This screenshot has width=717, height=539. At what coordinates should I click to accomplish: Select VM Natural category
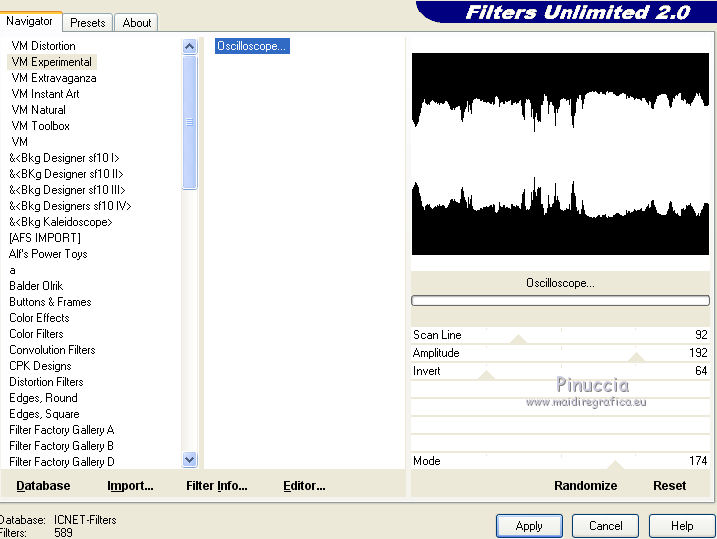pos(38,110)
